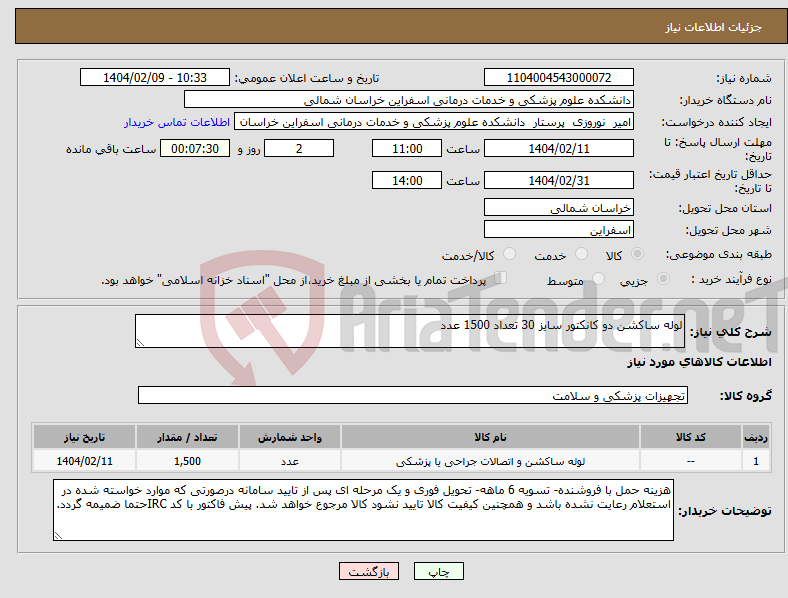This screenshot has width=788, height=598.
Task: Click the quantity cell 1,500
Action: click(187, 461)
